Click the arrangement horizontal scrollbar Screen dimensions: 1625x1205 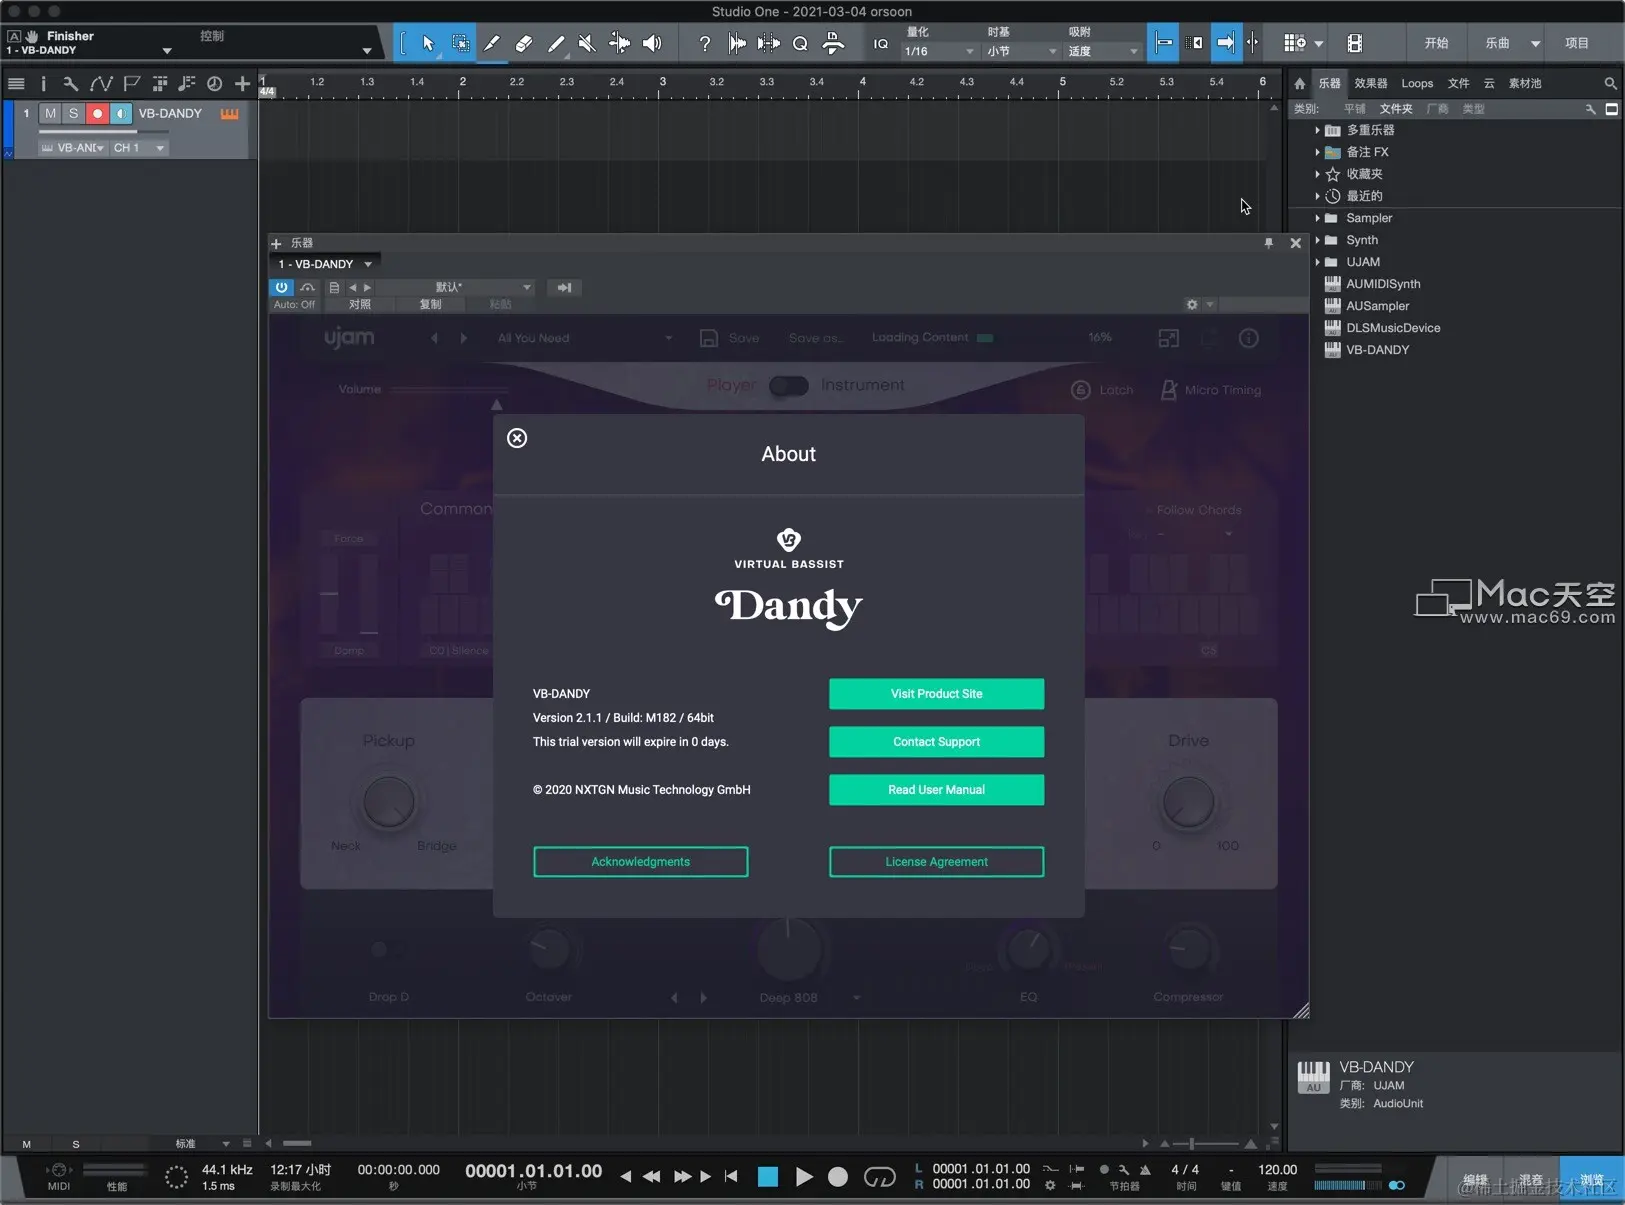coord(297,1143)
